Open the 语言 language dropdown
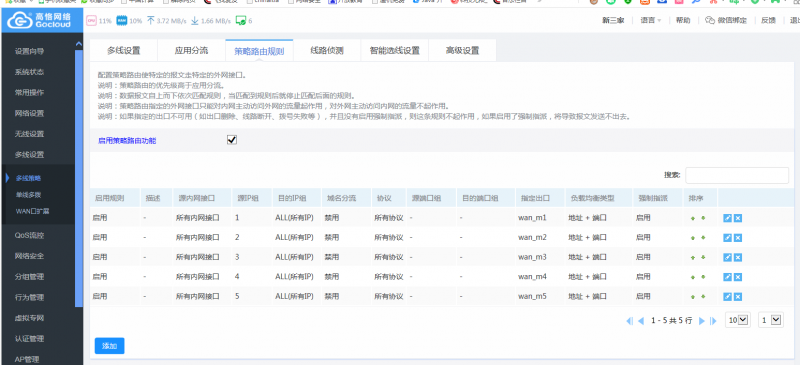This screenshot has height=365, width=800. tap(651, 20)
